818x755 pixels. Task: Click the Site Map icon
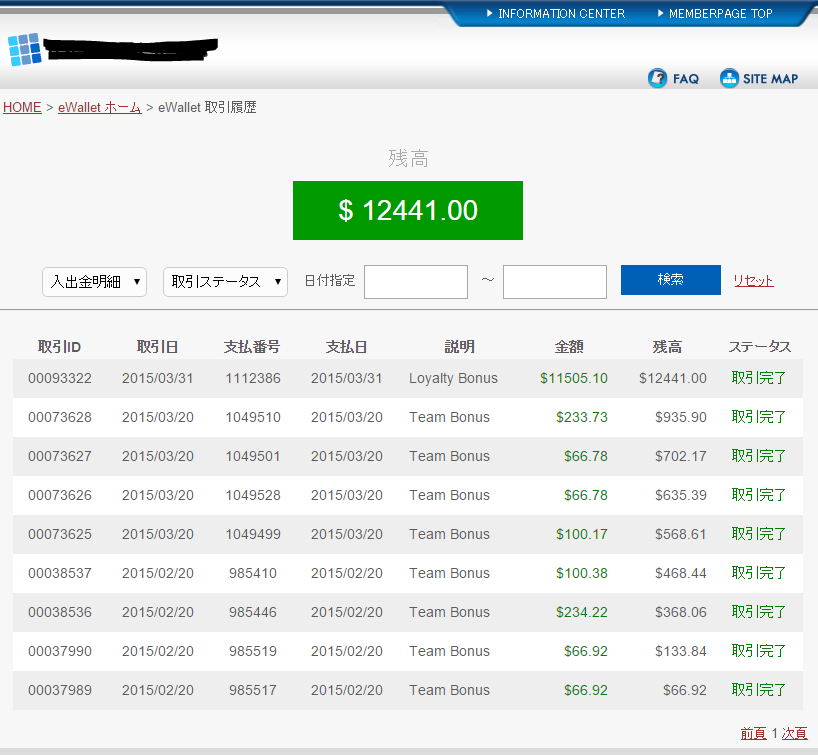point(730,78)
